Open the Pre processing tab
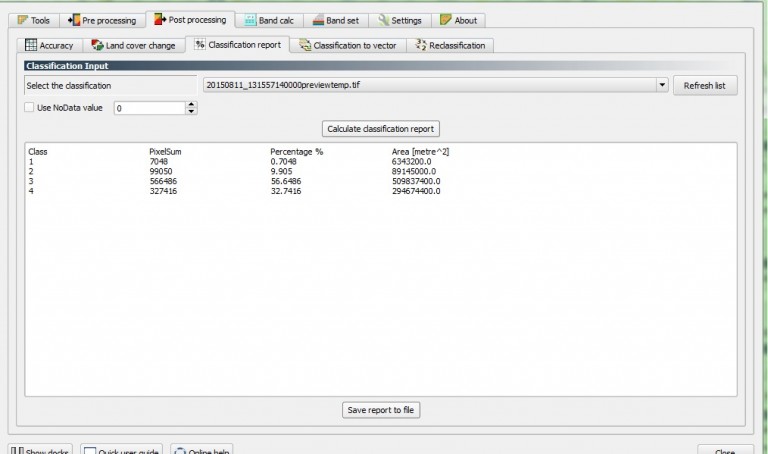The width and height of the screenshot is (768, 454). (101, 20)
